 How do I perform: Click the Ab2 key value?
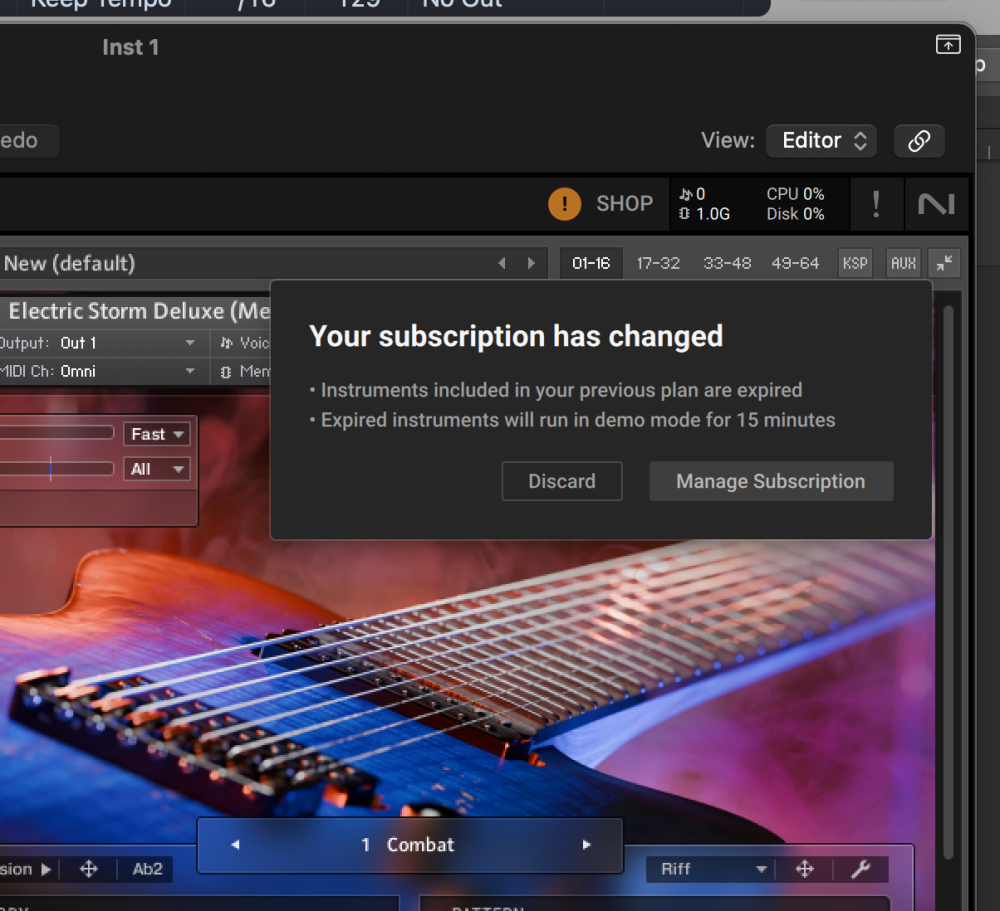click(x=147, y=869)
